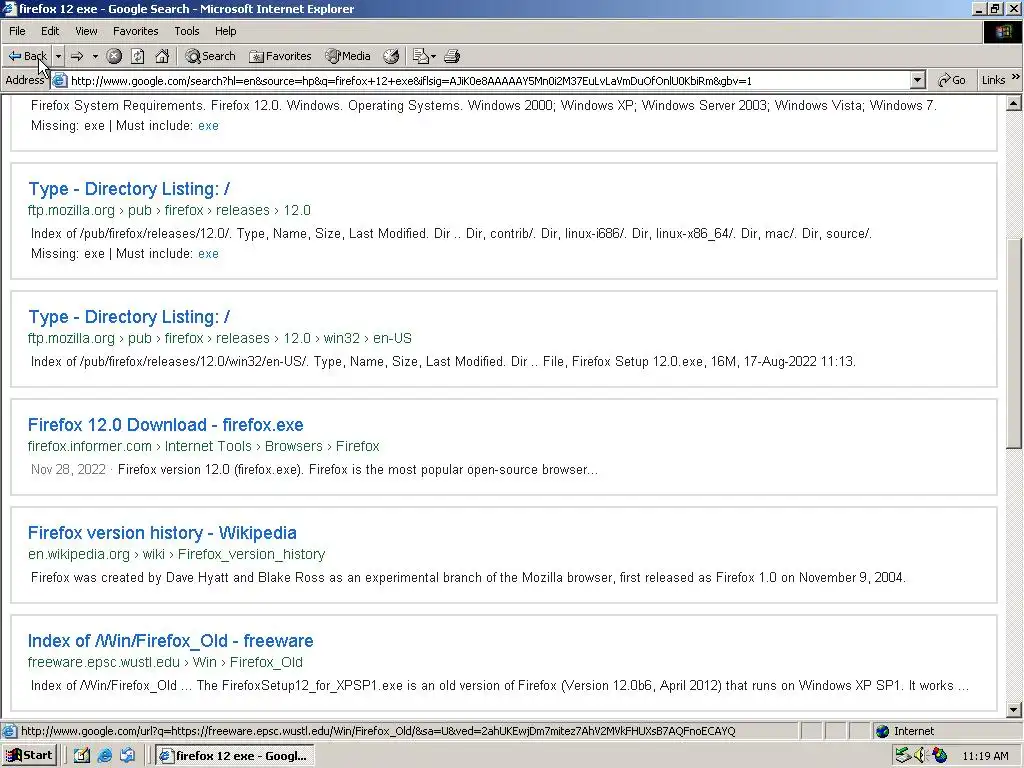Viewport: 1024px width, 768px height.
Task: Open 'Firefox version history - Wikipedia' result
Action: (x=162, y=533)
